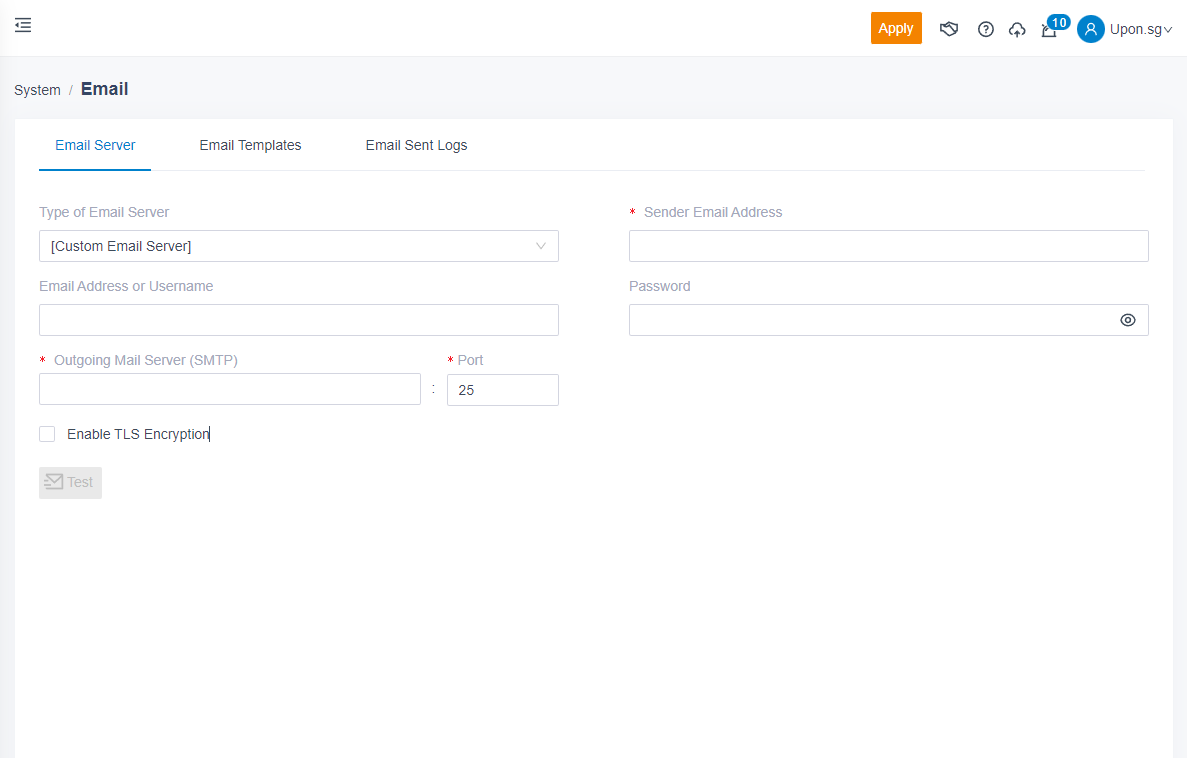The height and width of the screenshot is (758, 1187).
Task: Click the blue 10 notification badge
Action: coord(1059,22)
